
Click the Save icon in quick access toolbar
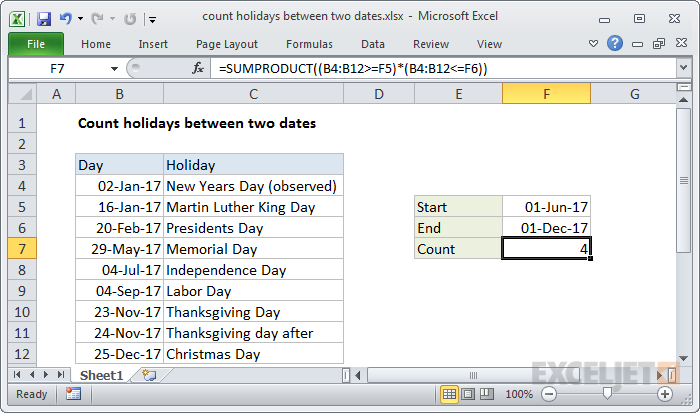[43, 17]
